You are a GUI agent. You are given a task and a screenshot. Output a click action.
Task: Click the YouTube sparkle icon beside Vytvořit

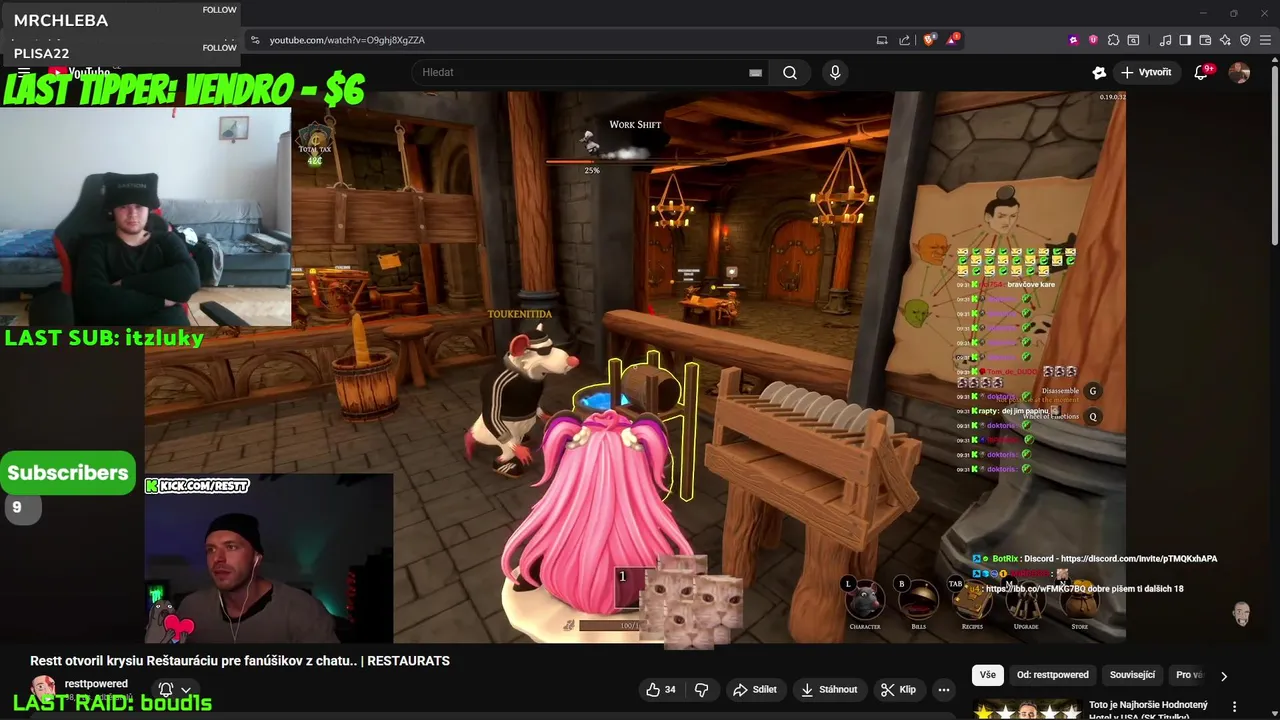[1099, 72]
